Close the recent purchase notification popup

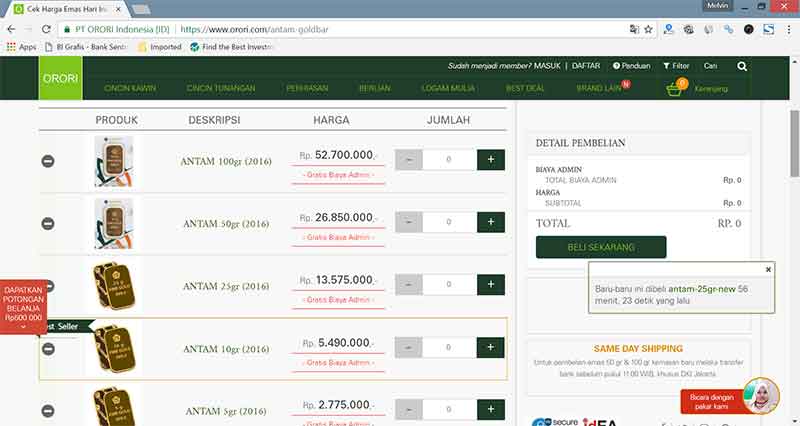click(x=768, y=269)
